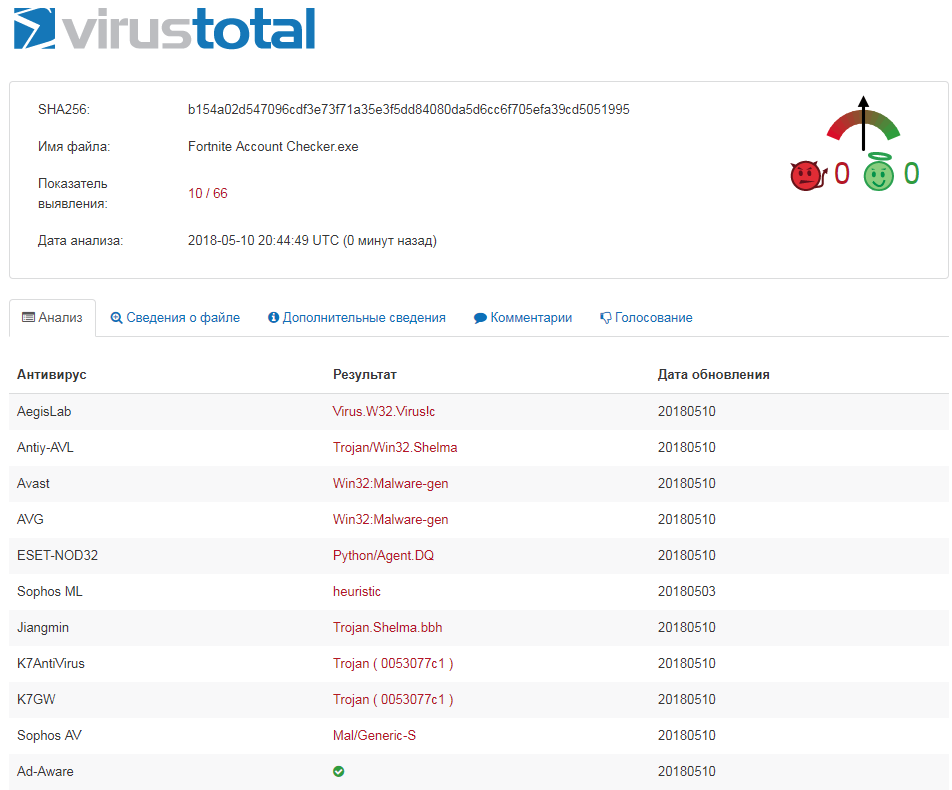Click the Sophos ML antivirus name
The height and width of the screenshot is (790, 952).
click(x=50, y=591)
